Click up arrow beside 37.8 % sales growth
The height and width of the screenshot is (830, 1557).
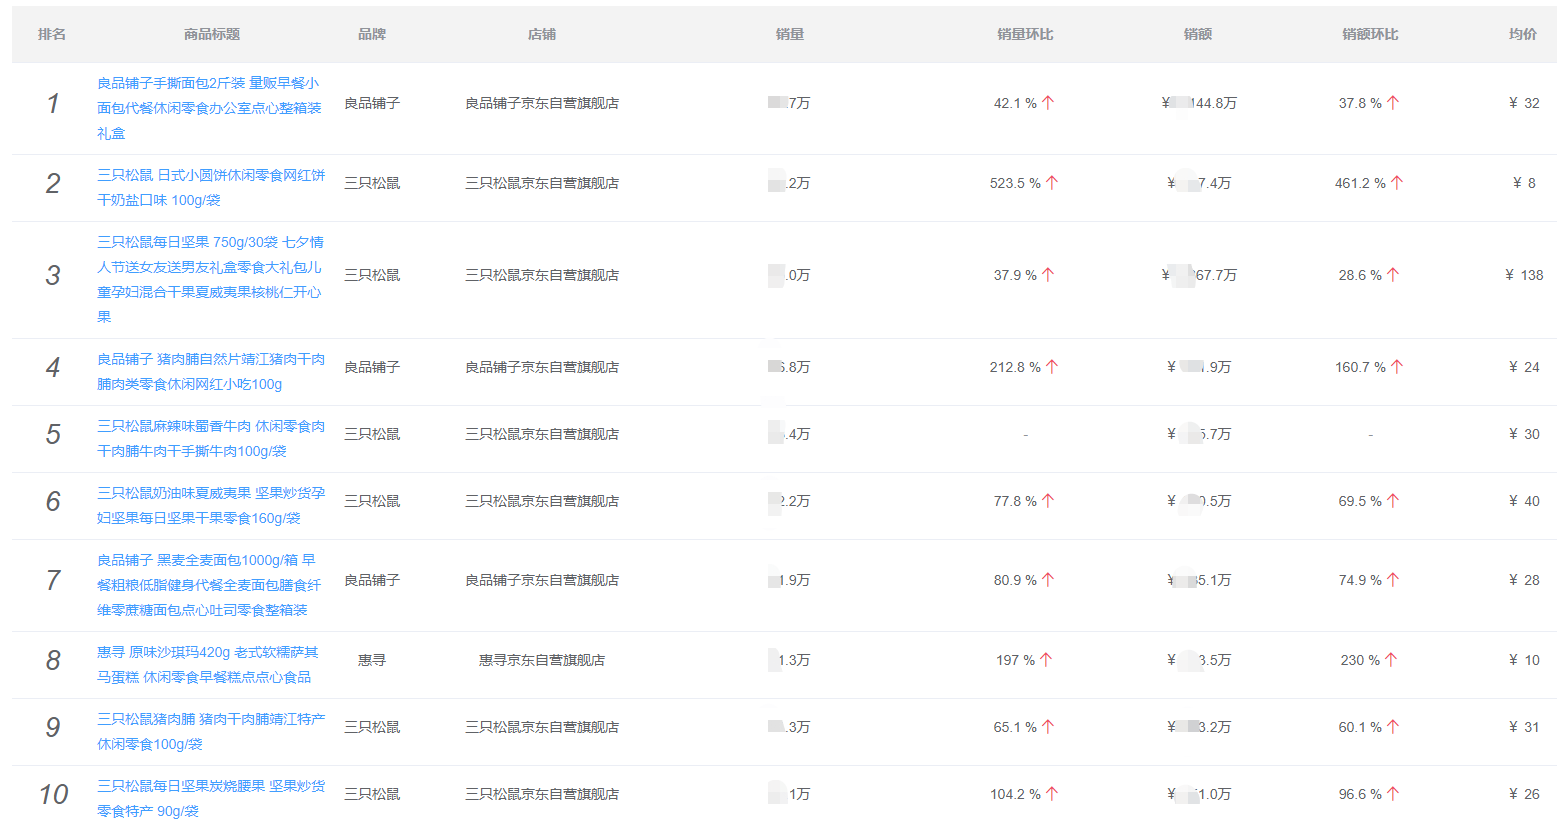(x=1393, y=103)
